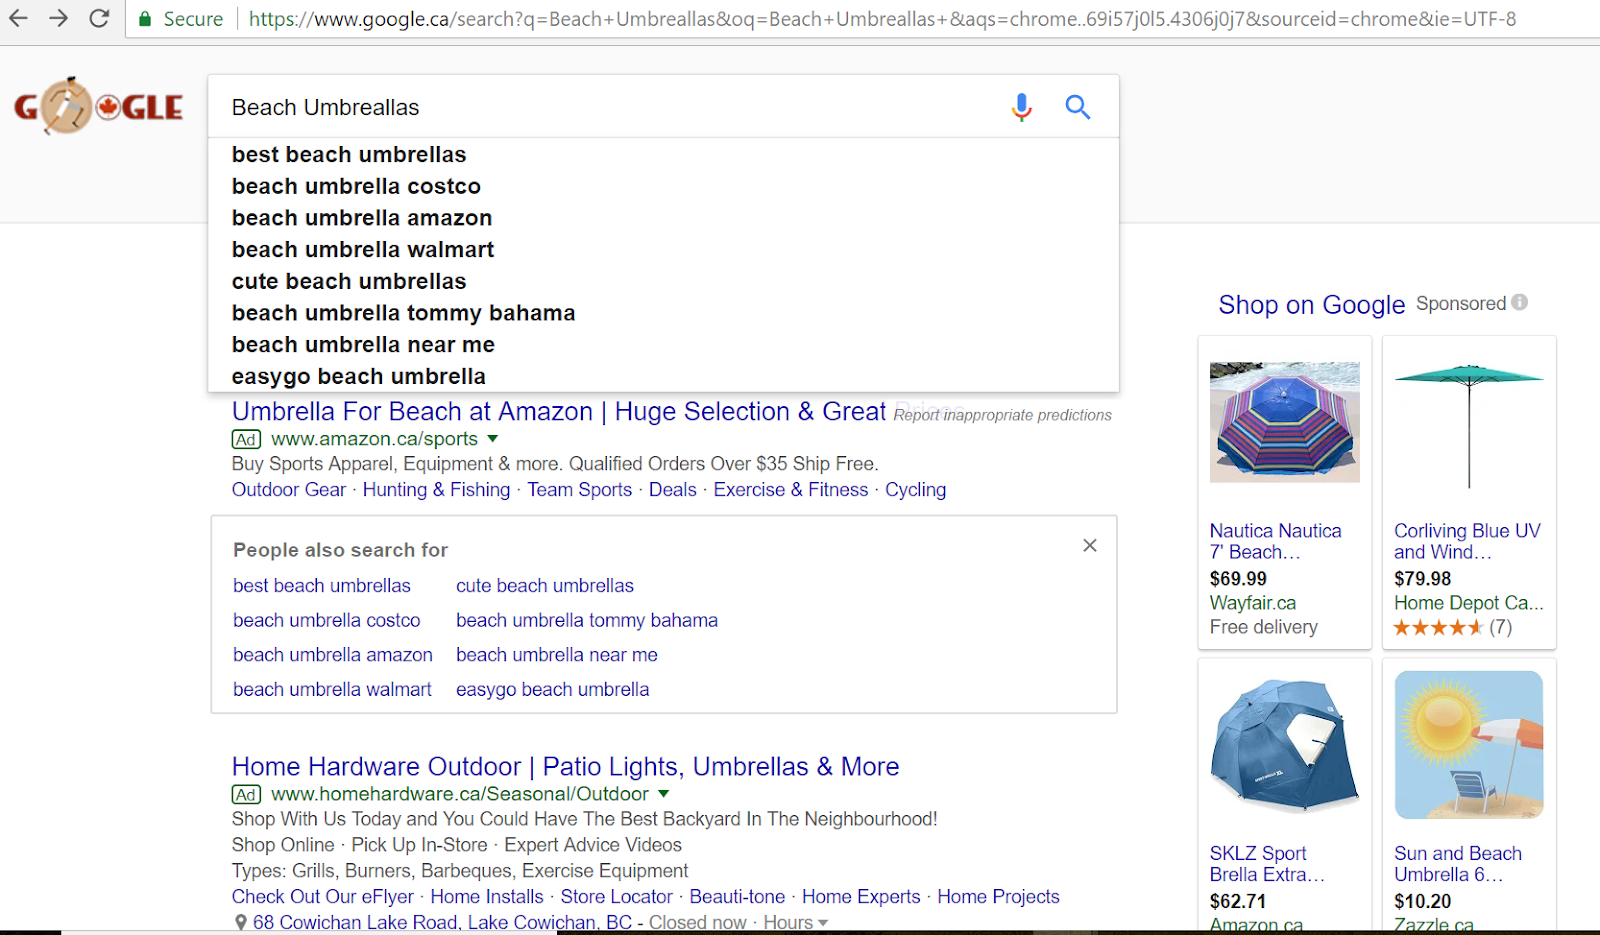Open Umbrella For Beach at Amazon result
The height and width of the screenshot is (935, 1600).
(x=559, y=411)
